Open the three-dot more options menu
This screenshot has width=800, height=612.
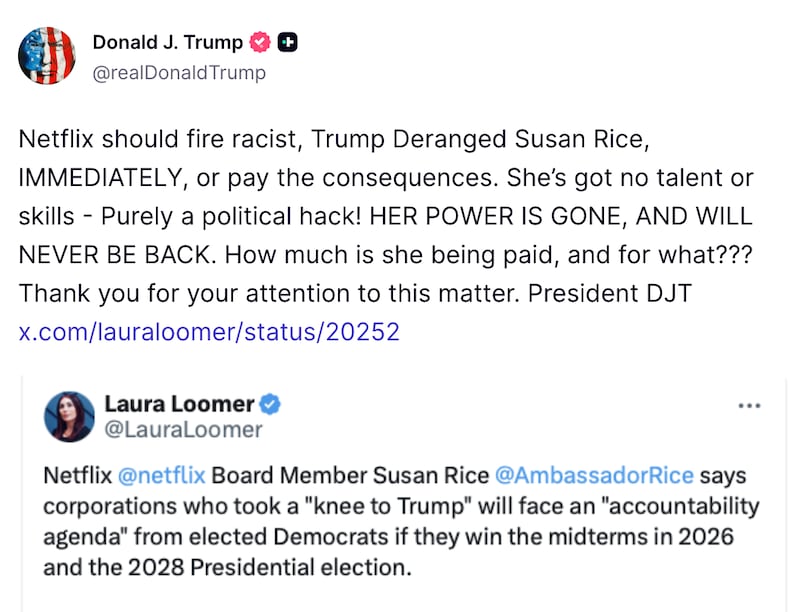click(748, 407)
